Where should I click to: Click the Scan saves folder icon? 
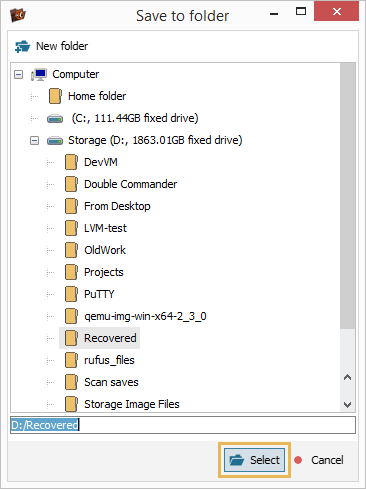point(71,382)
